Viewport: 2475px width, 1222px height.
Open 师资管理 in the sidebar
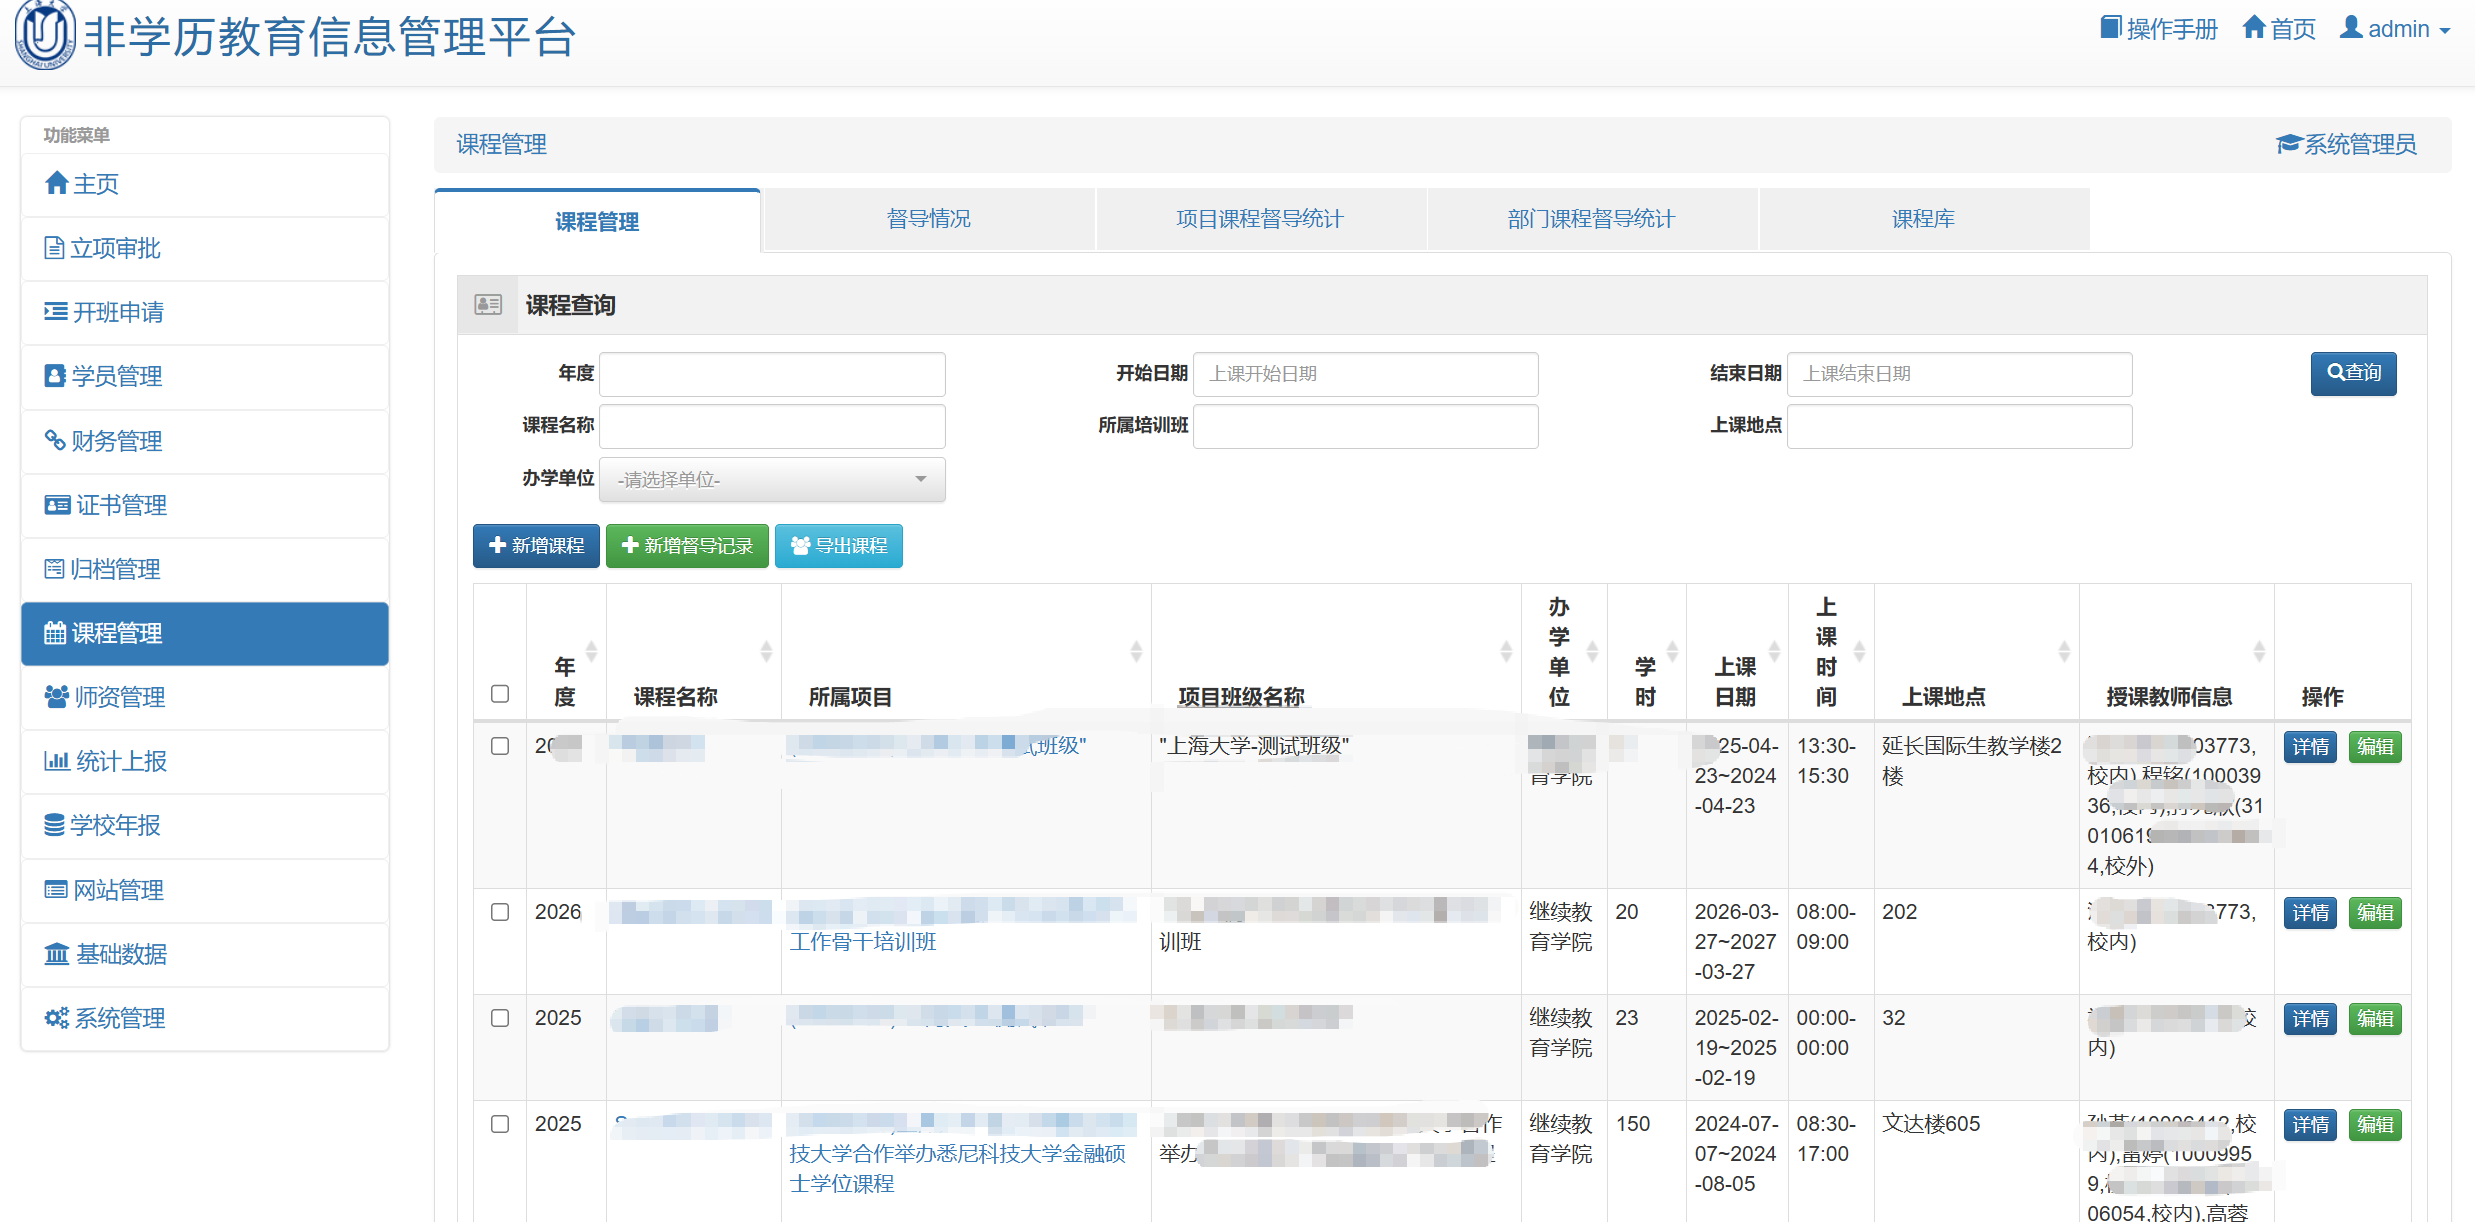click(205, 697)
